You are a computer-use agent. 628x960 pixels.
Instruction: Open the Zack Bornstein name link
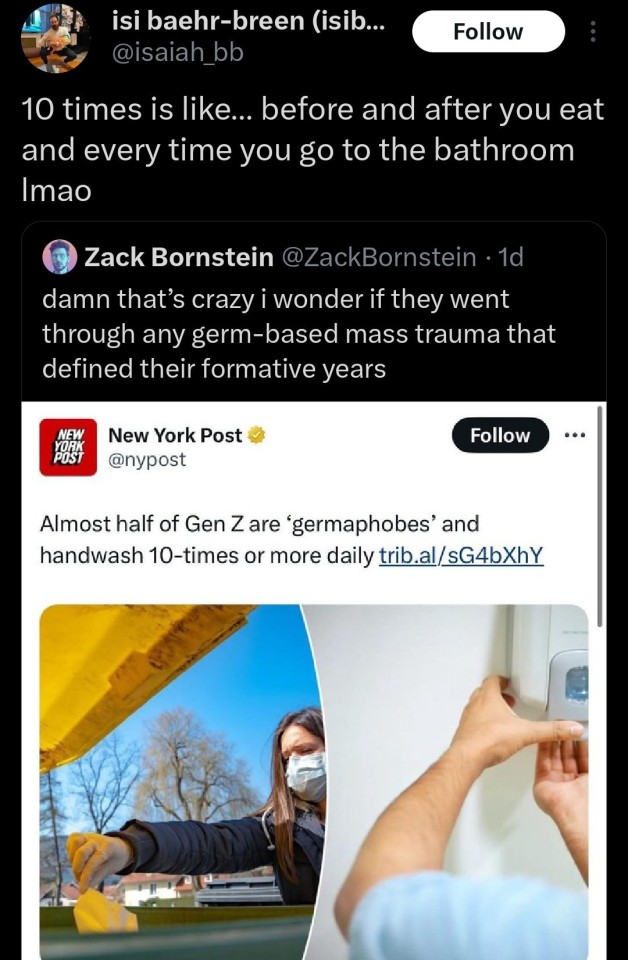click(x=179, y=258)
